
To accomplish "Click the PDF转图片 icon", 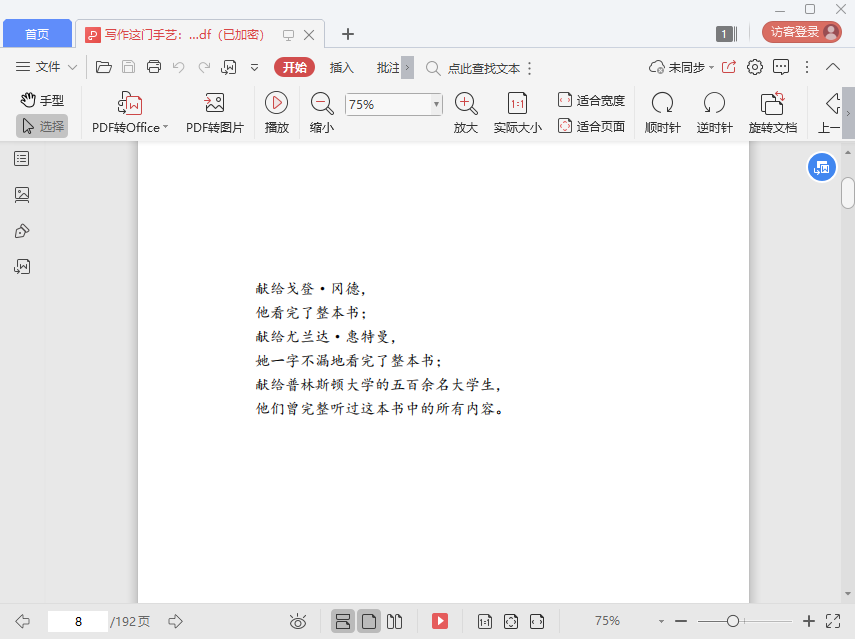I will [x=214, y=104].
